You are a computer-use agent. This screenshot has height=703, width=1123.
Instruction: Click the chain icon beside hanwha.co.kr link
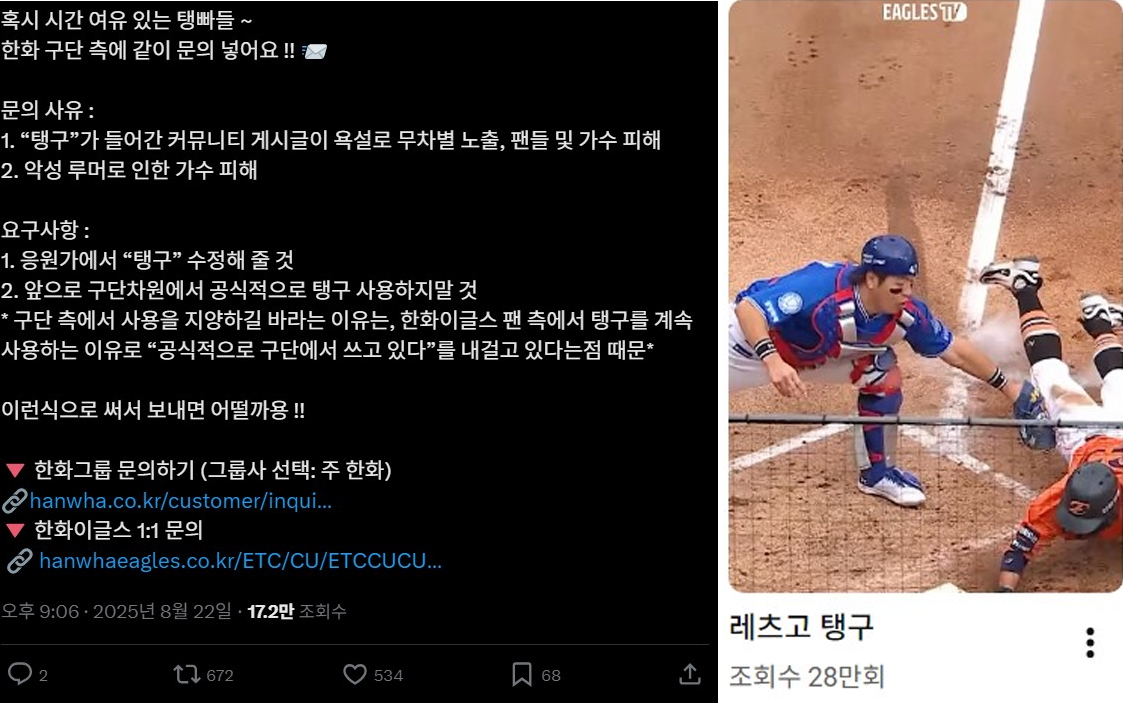coord(14,500)
